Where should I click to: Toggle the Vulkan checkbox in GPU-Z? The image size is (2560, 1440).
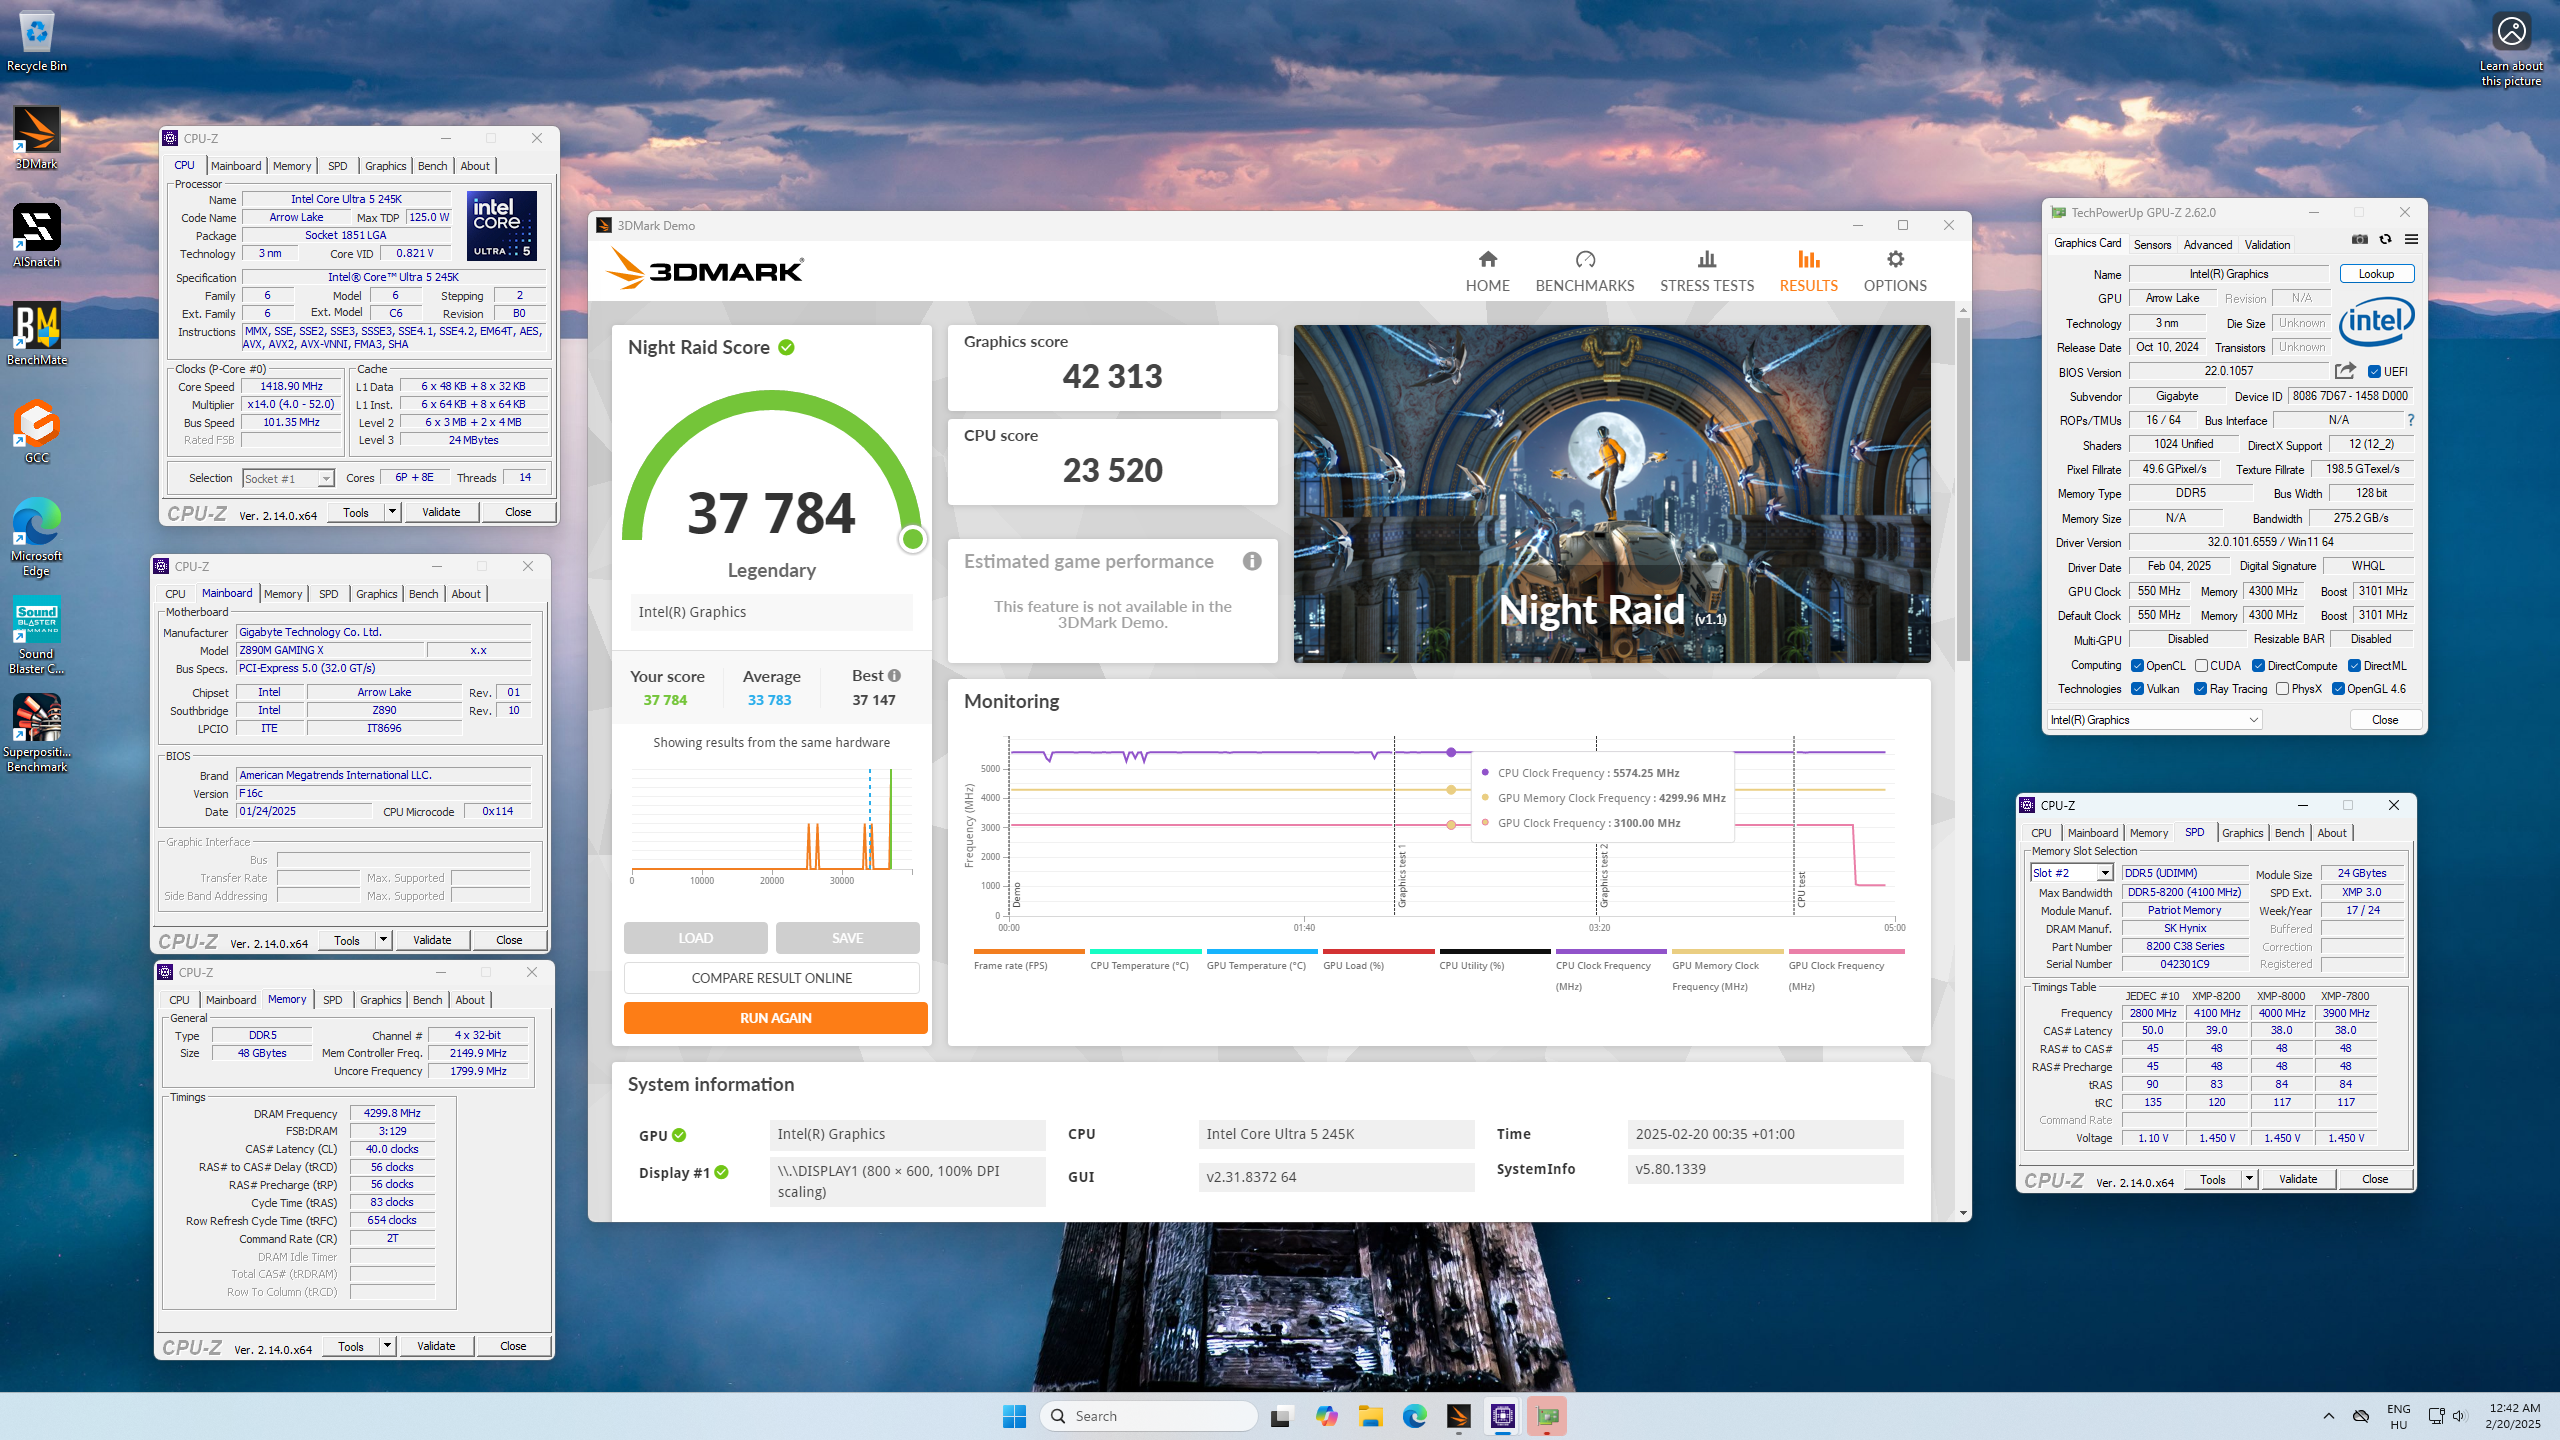coord(2137,689)
